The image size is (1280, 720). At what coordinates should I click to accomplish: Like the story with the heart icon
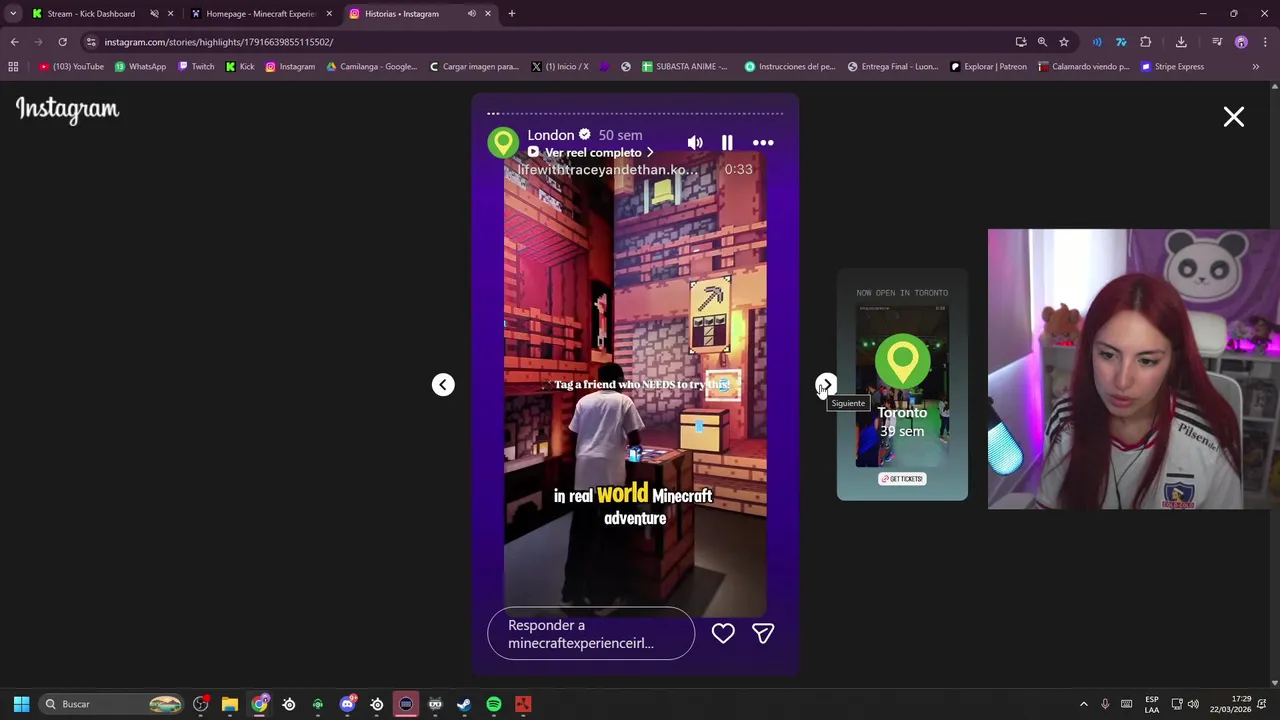click(x=723, y=633)
